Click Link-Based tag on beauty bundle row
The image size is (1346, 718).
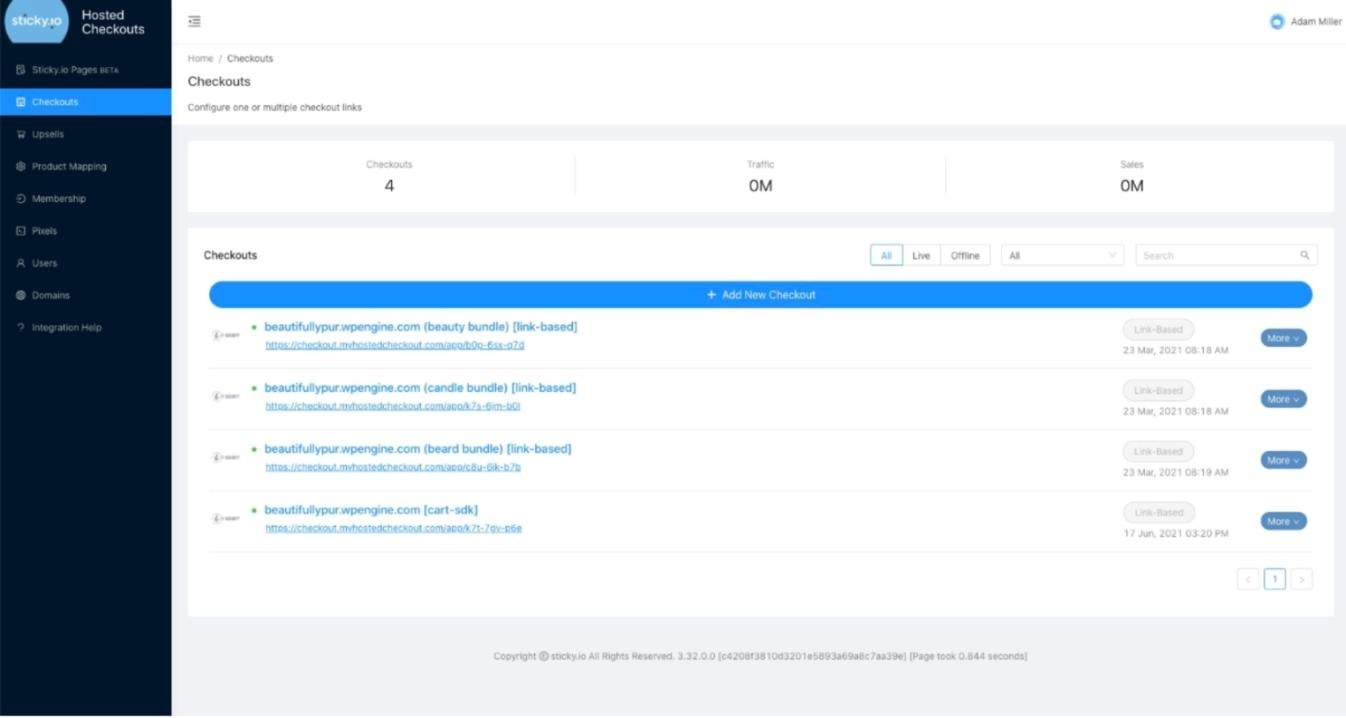coord(1158,330)
